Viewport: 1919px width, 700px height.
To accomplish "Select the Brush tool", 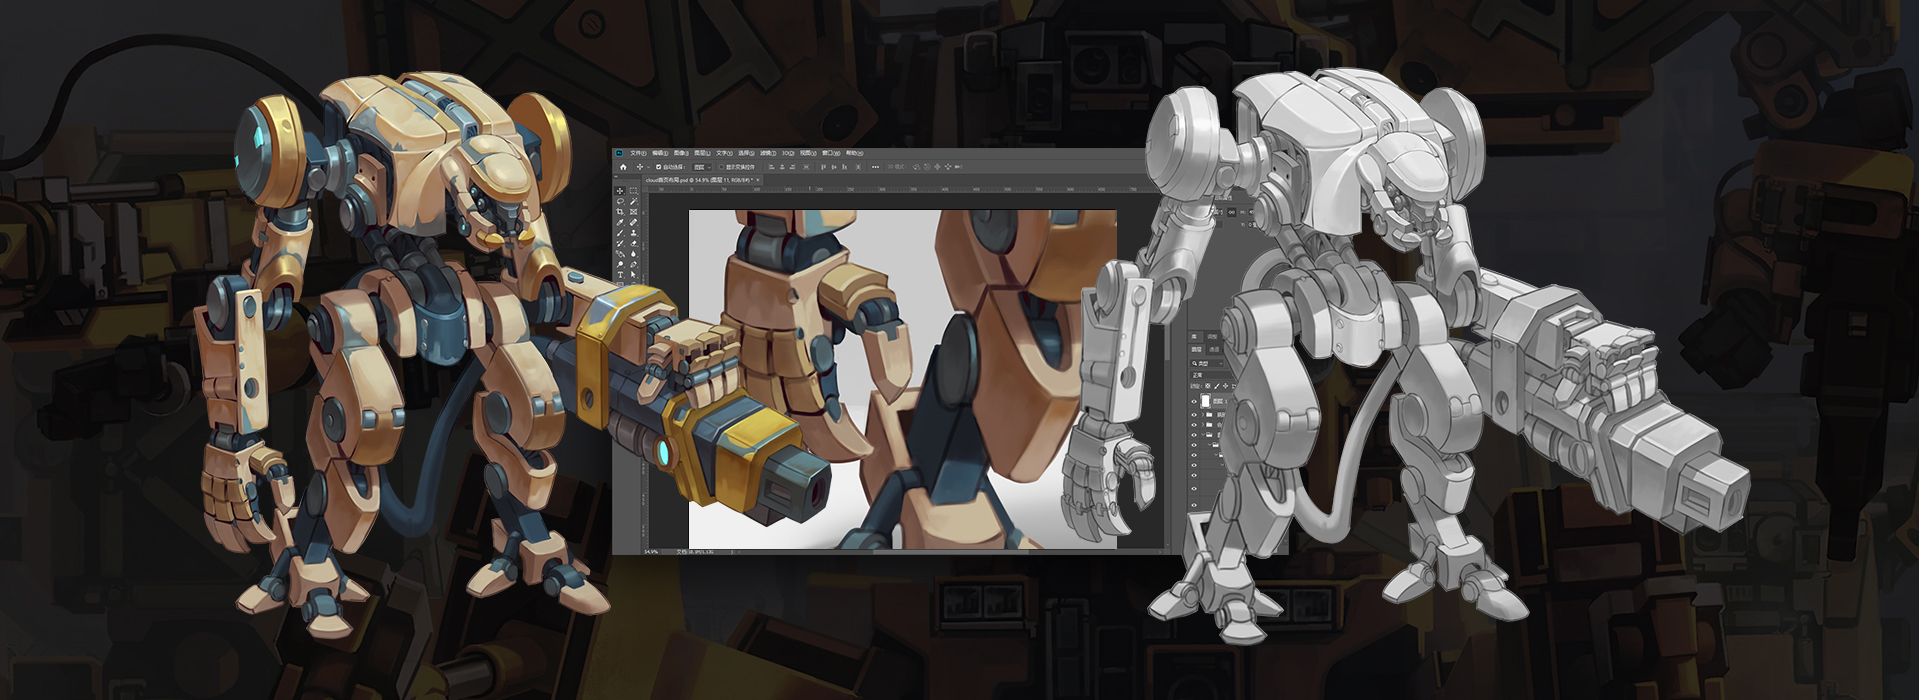I will coord(620,233).
